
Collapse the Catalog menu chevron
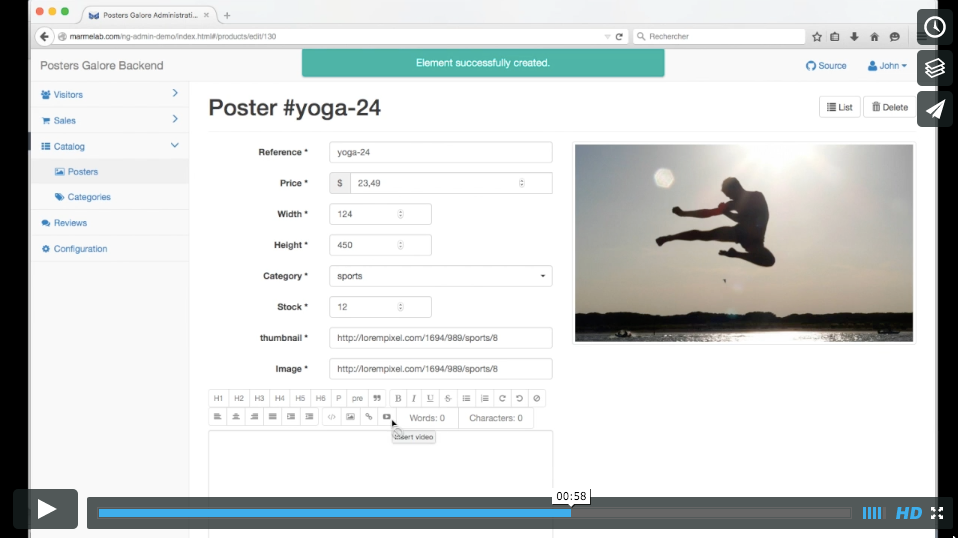(175, 145)
